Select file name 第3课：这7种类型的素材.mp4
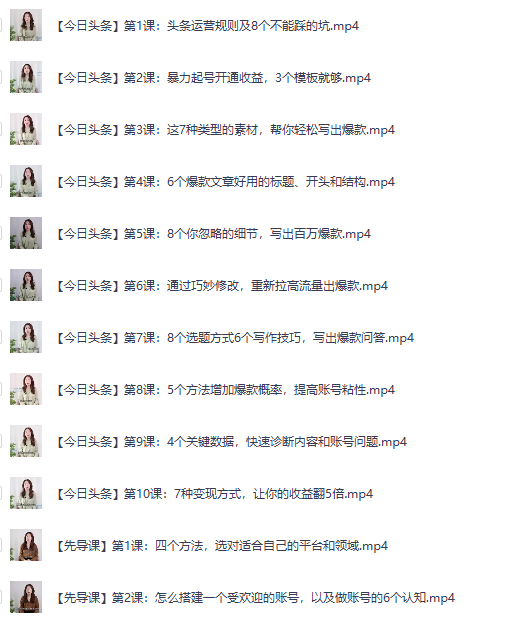Screen dimensions: 524x623 click(225, 130)
